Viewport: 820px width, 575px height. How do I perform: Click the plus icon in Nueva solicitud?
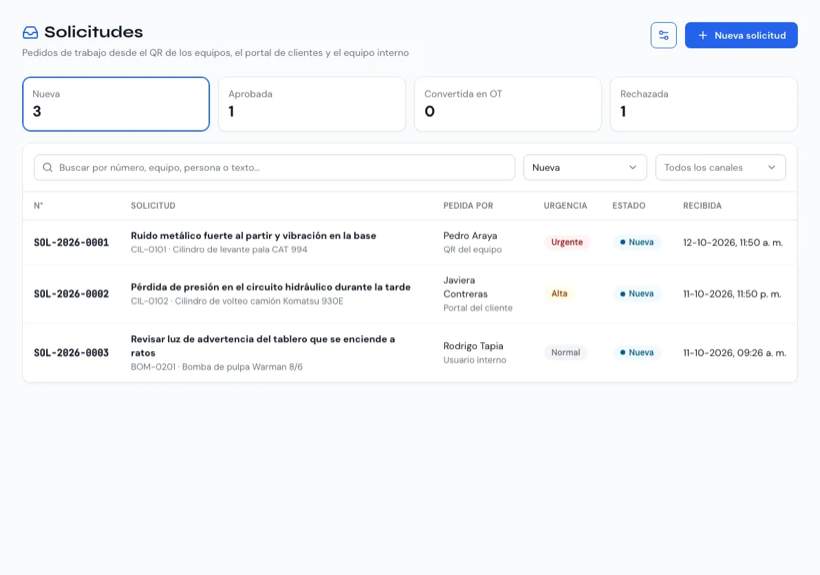click(703, 35)
